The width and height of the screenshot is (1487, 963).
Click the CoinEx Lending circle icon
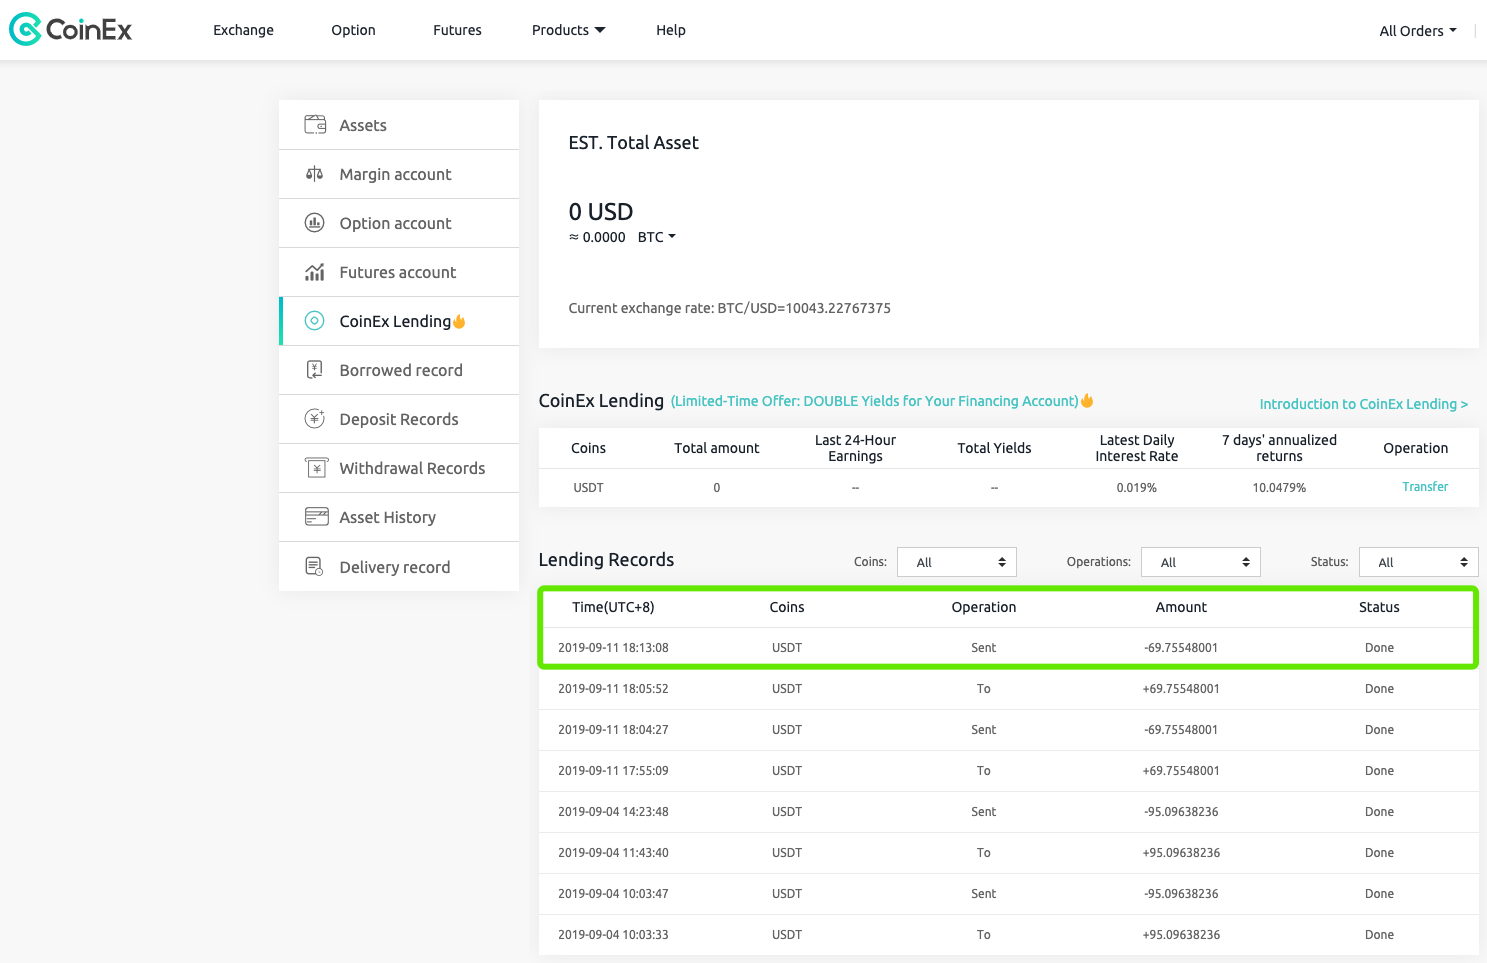tap(315, 321)
